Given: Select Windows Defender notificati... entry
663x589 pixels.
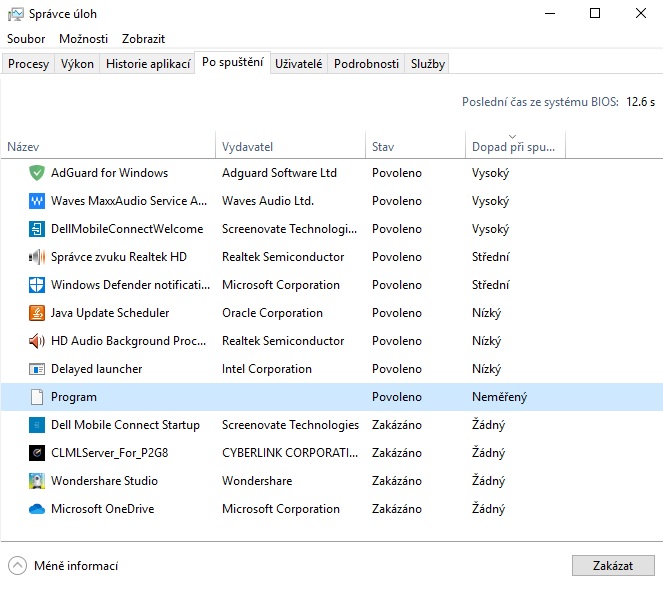Looking at the screenshot, I should pyautogui.click(x=130, y=285).
